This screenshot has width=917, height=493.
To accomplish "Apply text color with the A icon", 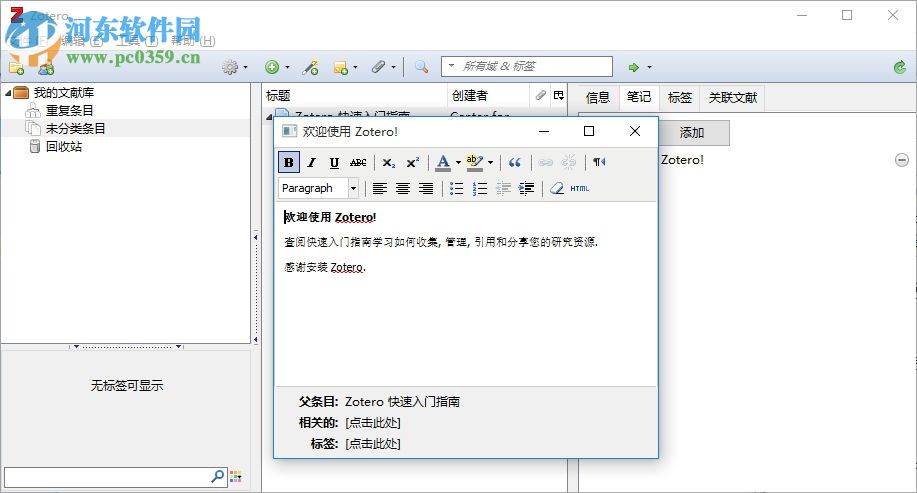I will tap(443, 163).
